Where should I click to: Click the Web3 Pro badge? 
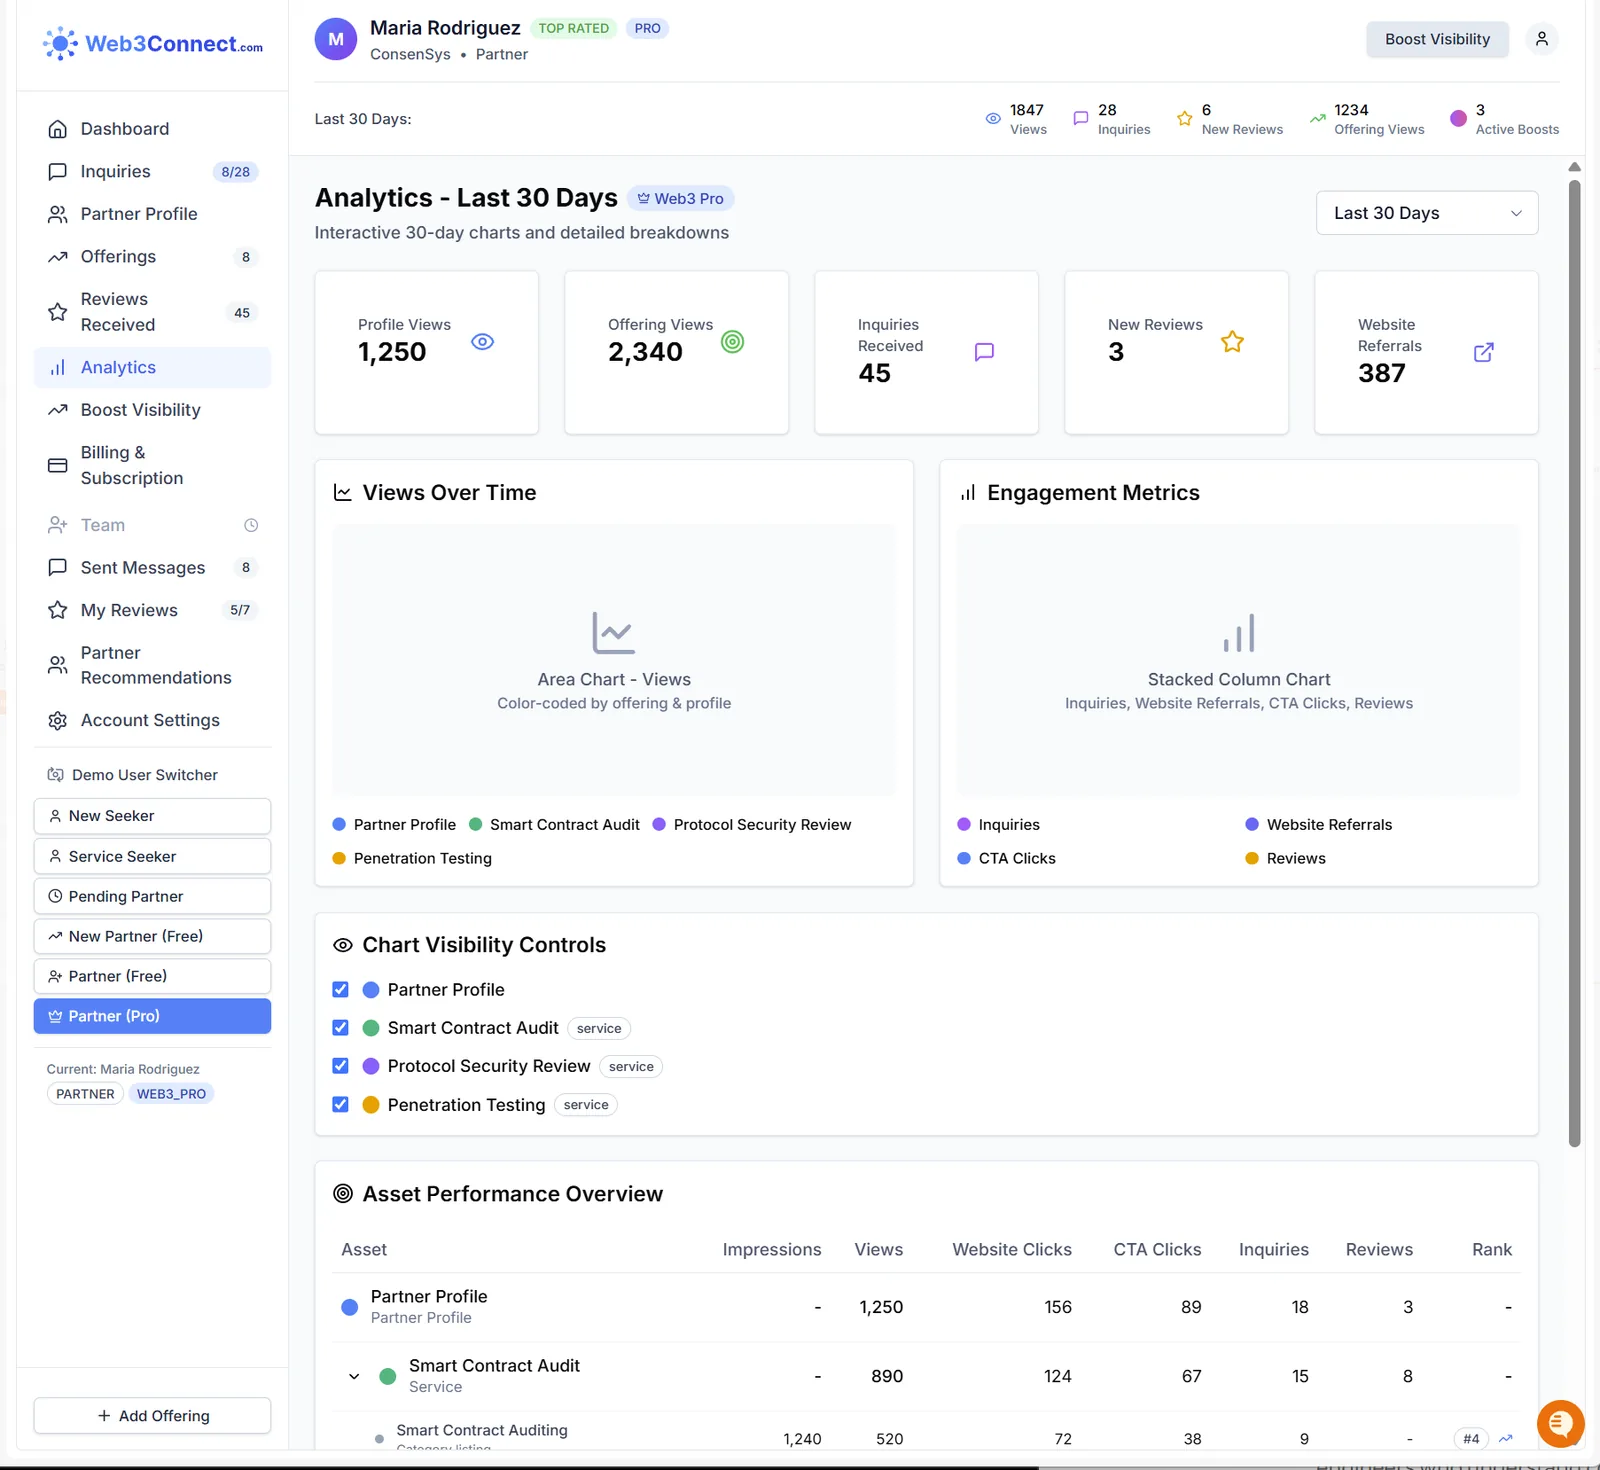point(681,198)
